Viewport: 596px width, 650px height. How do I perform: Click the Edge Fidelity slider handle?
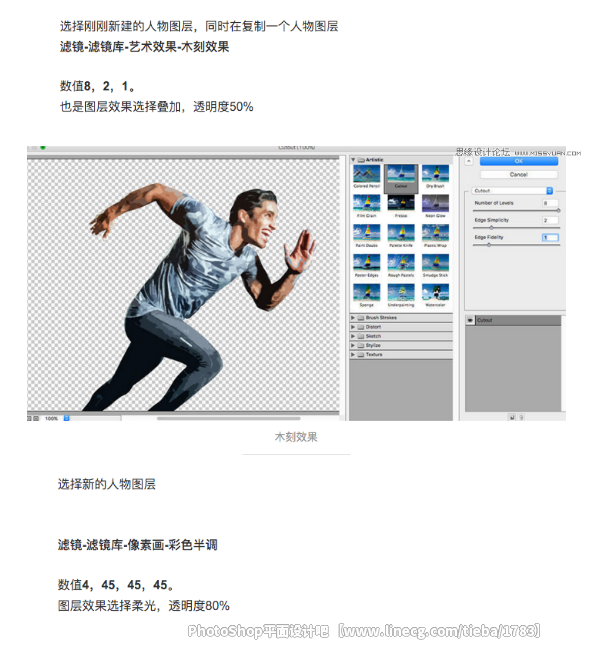pyautogui.click(x=489, y=245)
